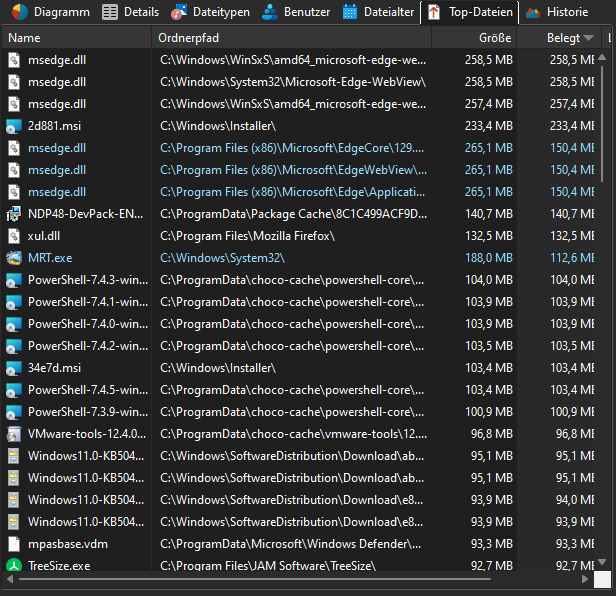Click the installer icon of 34e7d.msi
The image size is (616, 596).
pos(14,368)
